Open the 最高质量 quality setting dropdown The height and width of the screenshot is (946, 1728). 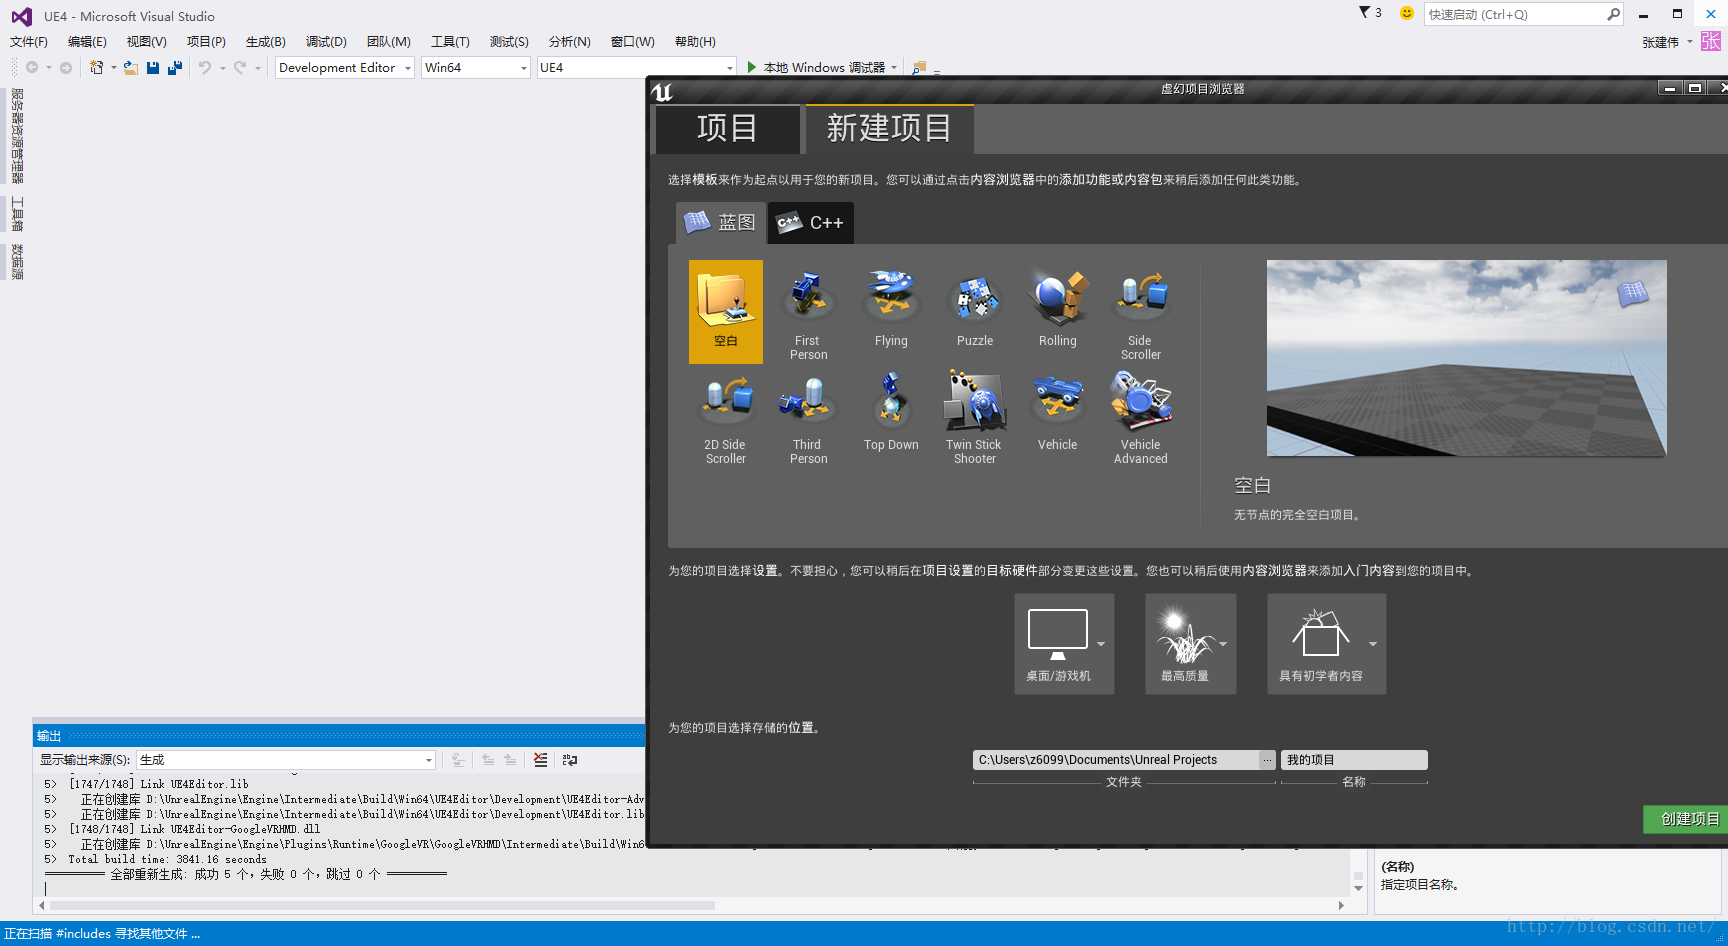click(x=1191, y=644)
